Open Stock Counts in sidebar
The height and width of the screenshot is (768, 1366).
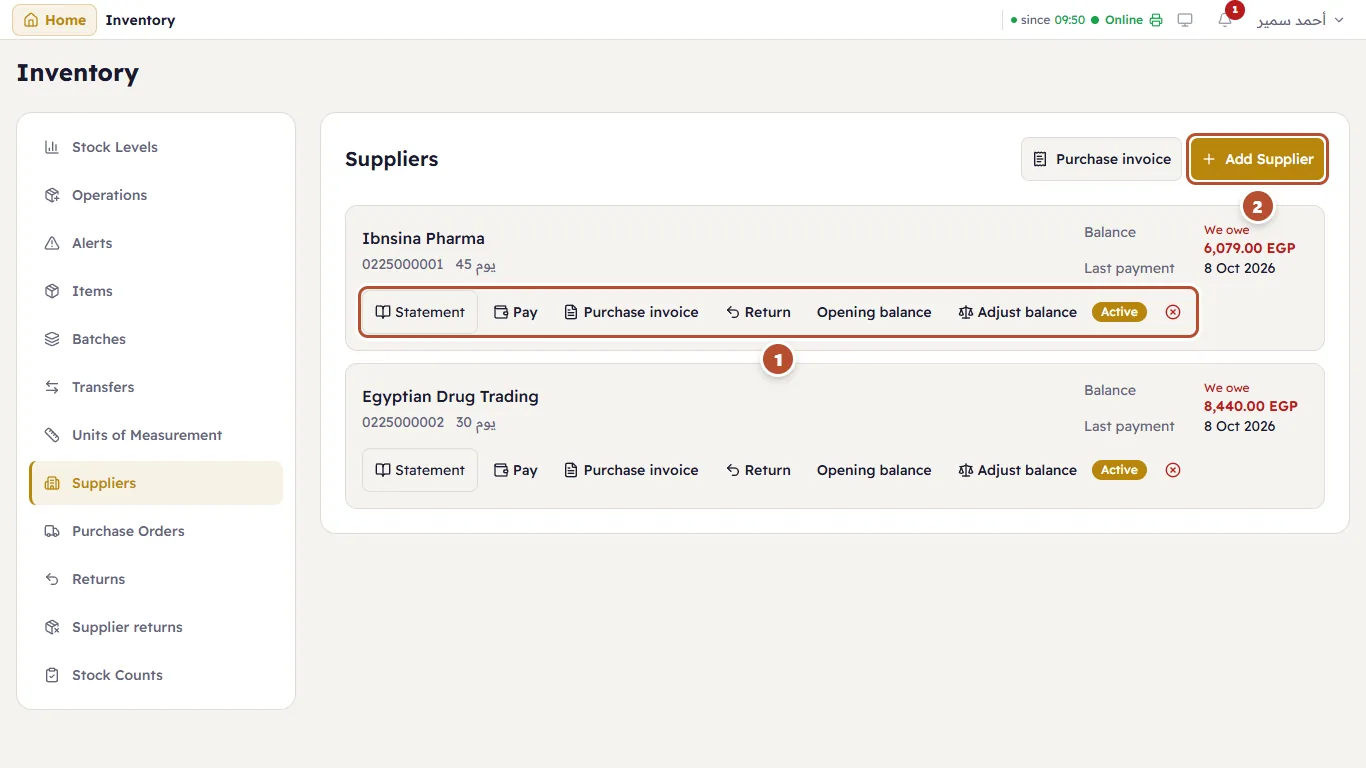[156, 675]
